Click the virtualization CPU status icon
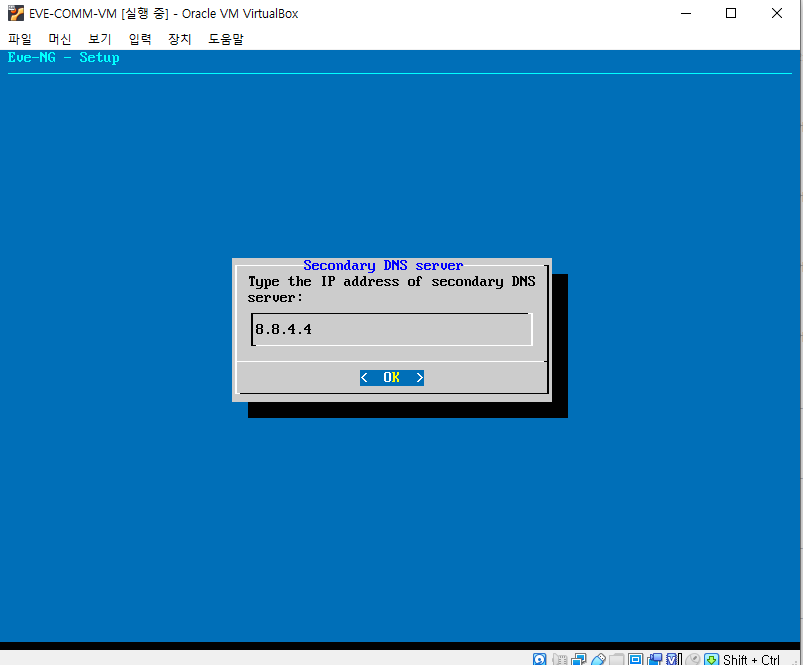The image size is (803, 665). 673,659
